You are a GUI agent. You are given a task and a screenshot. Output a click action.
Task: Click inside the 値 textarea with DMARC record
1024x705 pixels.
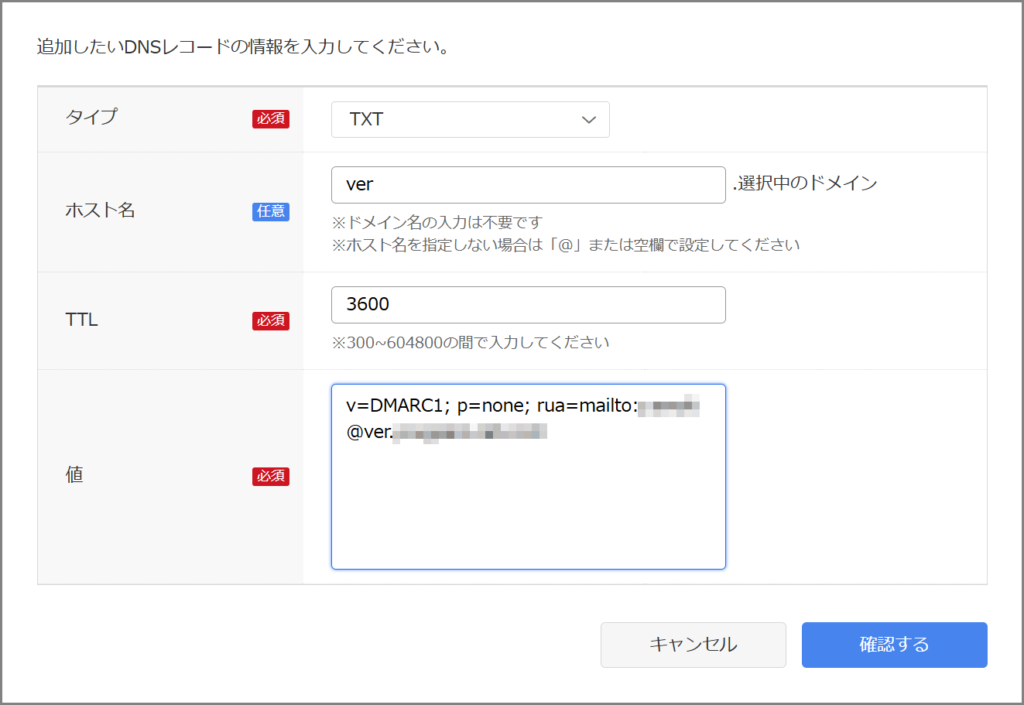tap(528, 500)
